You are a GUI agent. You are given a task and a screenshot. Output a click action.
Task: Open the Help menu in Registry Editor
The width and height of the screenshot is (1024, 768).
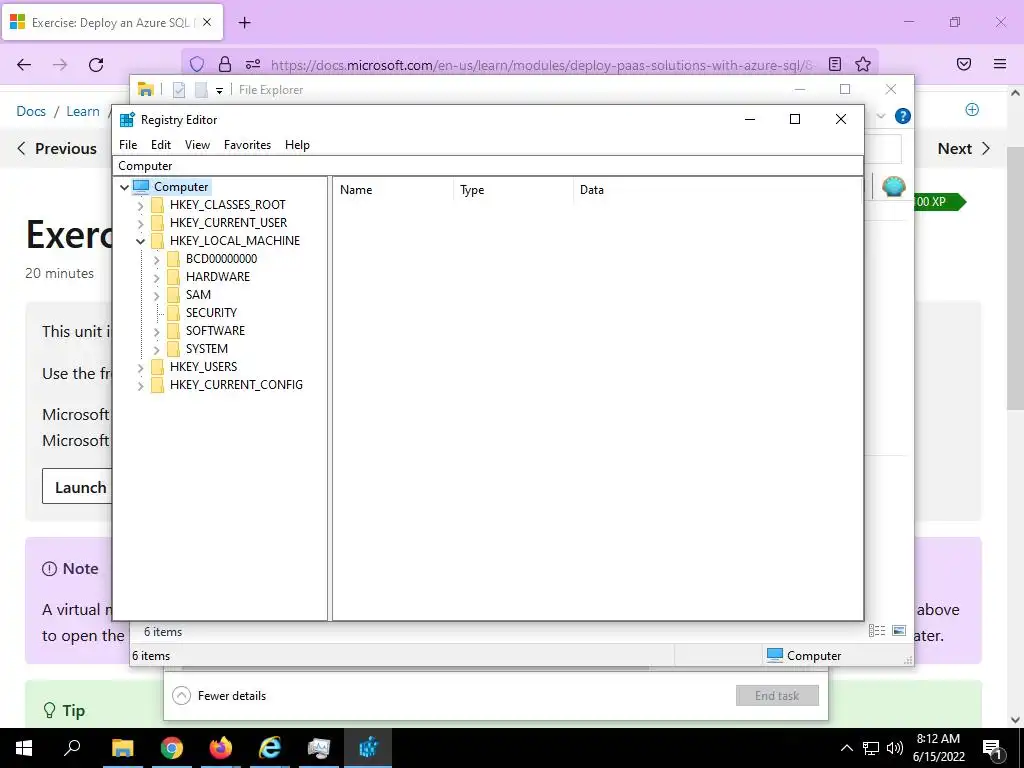pyautogui.click(x=297, y=145)
